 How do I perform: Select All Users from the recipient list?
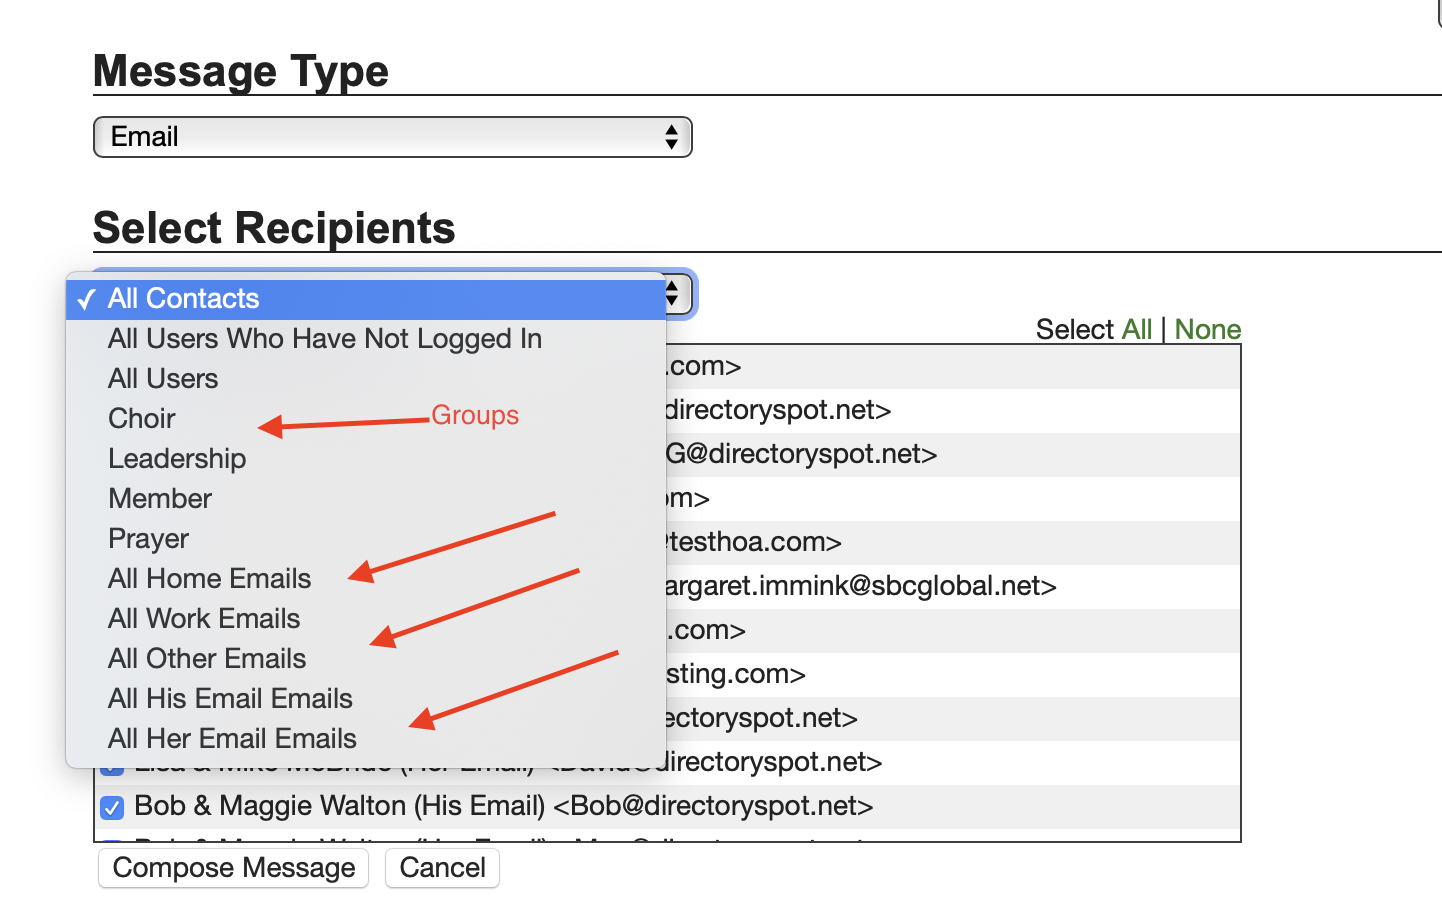[x=163, y=379]
